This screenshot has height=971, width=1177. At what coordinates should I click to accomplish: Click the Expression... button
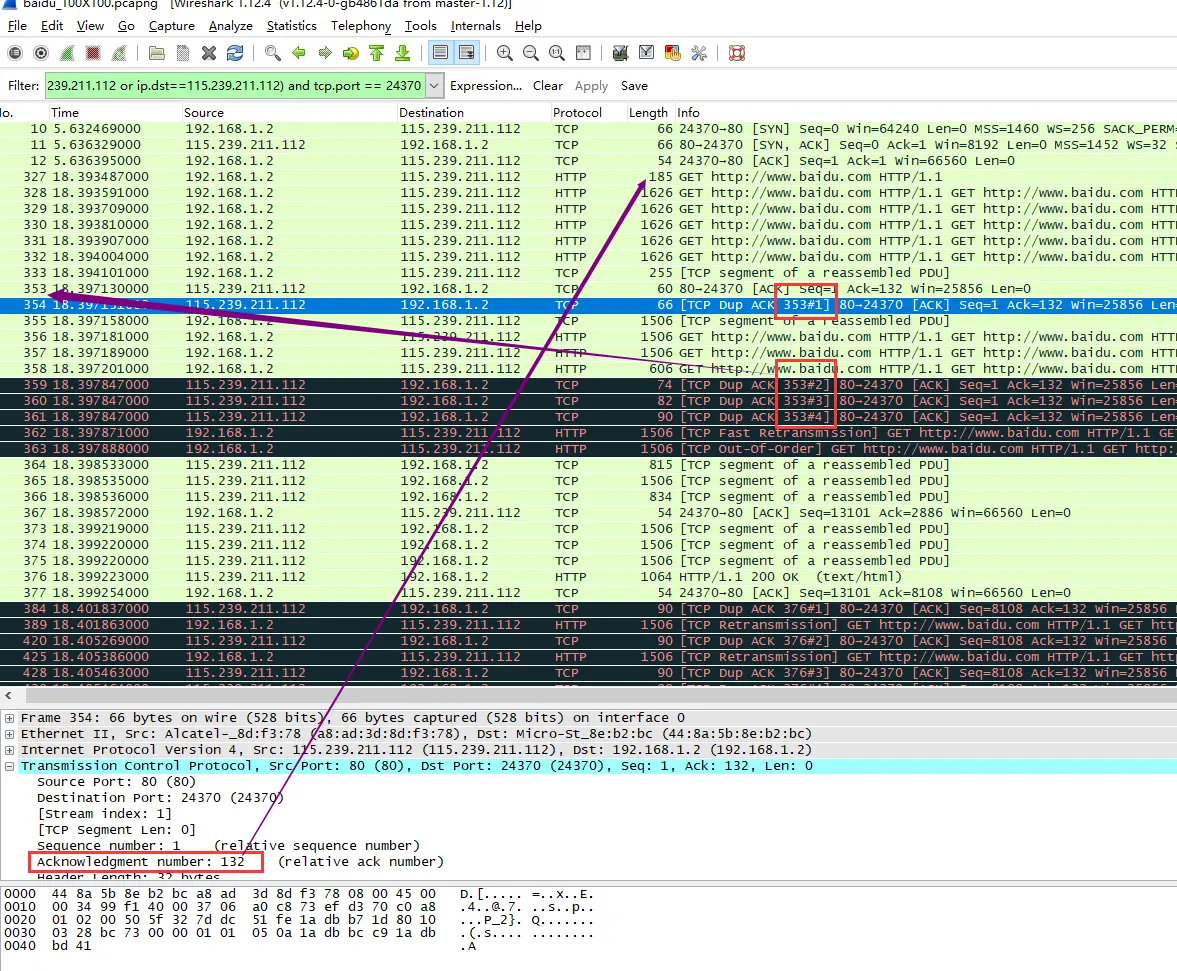point(486,86)
